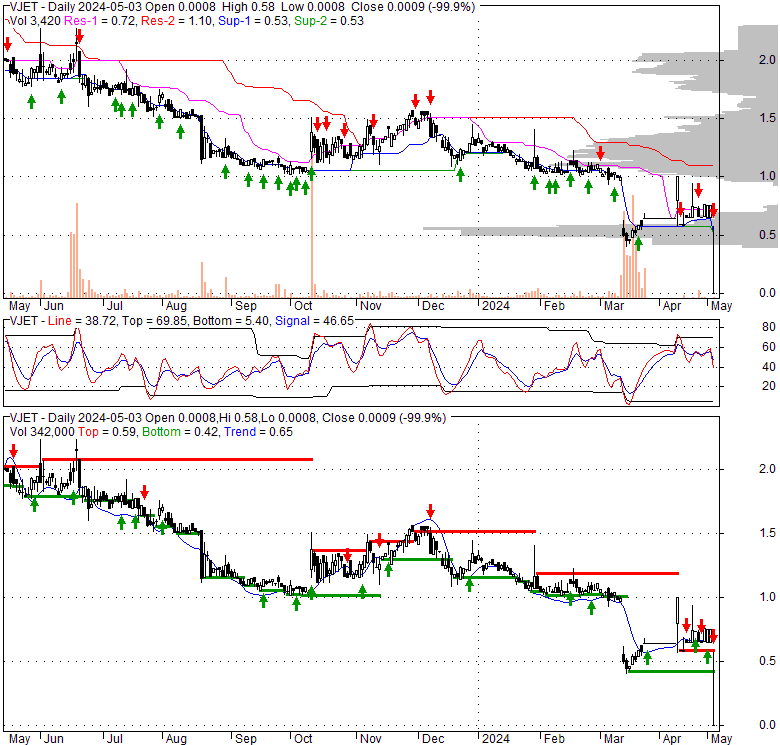Click 'Signal = 46.65' in oscillator legend
Screen dimensions: 780x745
(314, 321)
